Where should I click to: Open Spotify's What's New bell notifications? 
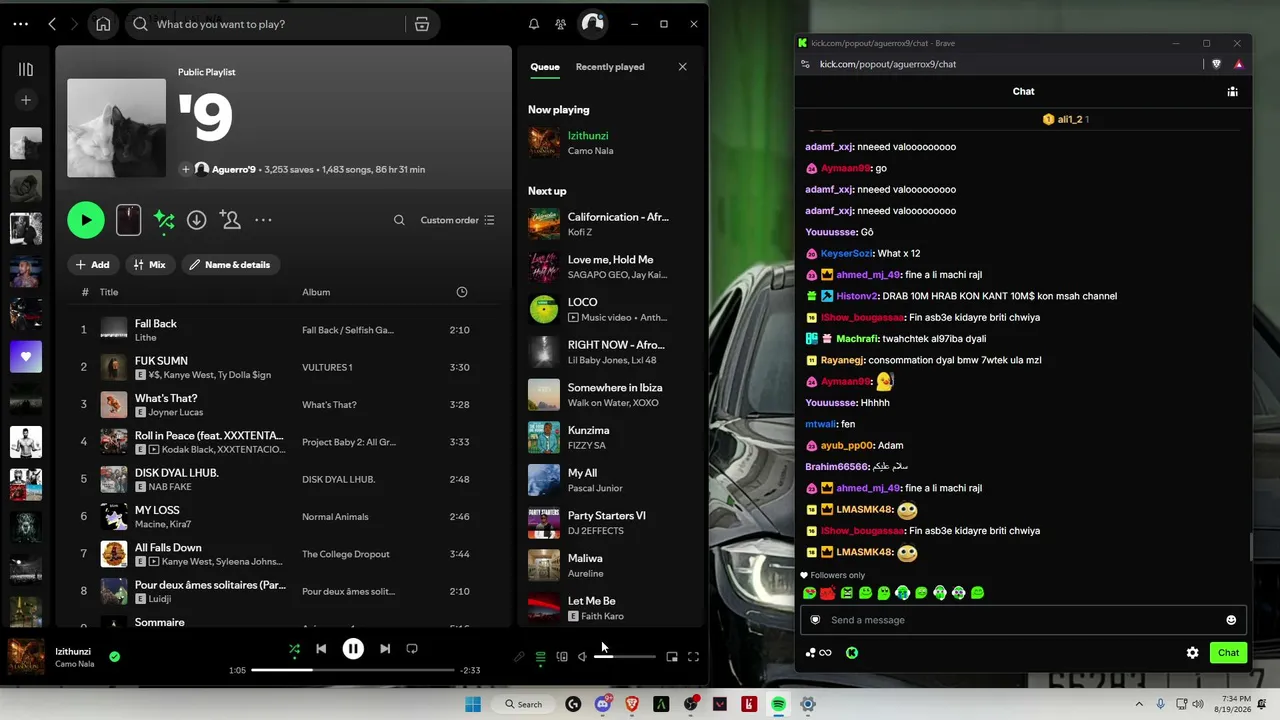pos(534,24)
